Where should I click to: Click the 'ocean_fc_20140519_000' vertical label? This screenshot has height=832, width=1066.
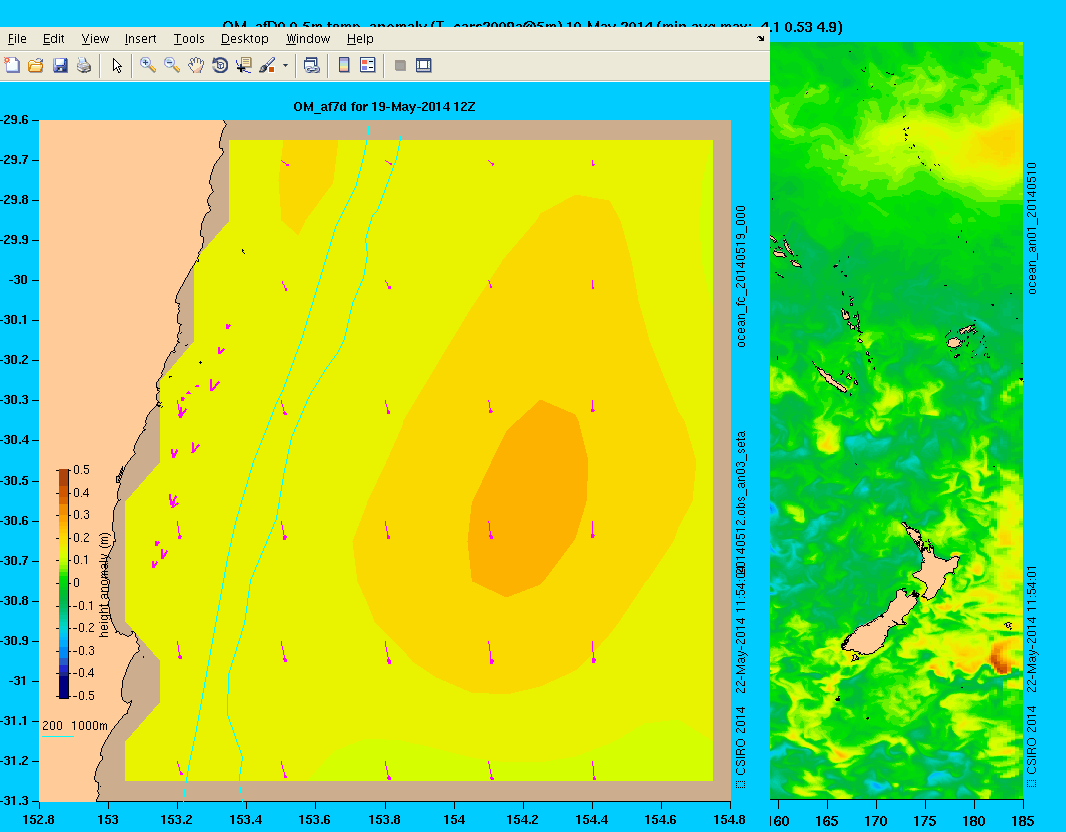(x=741, y=276)
